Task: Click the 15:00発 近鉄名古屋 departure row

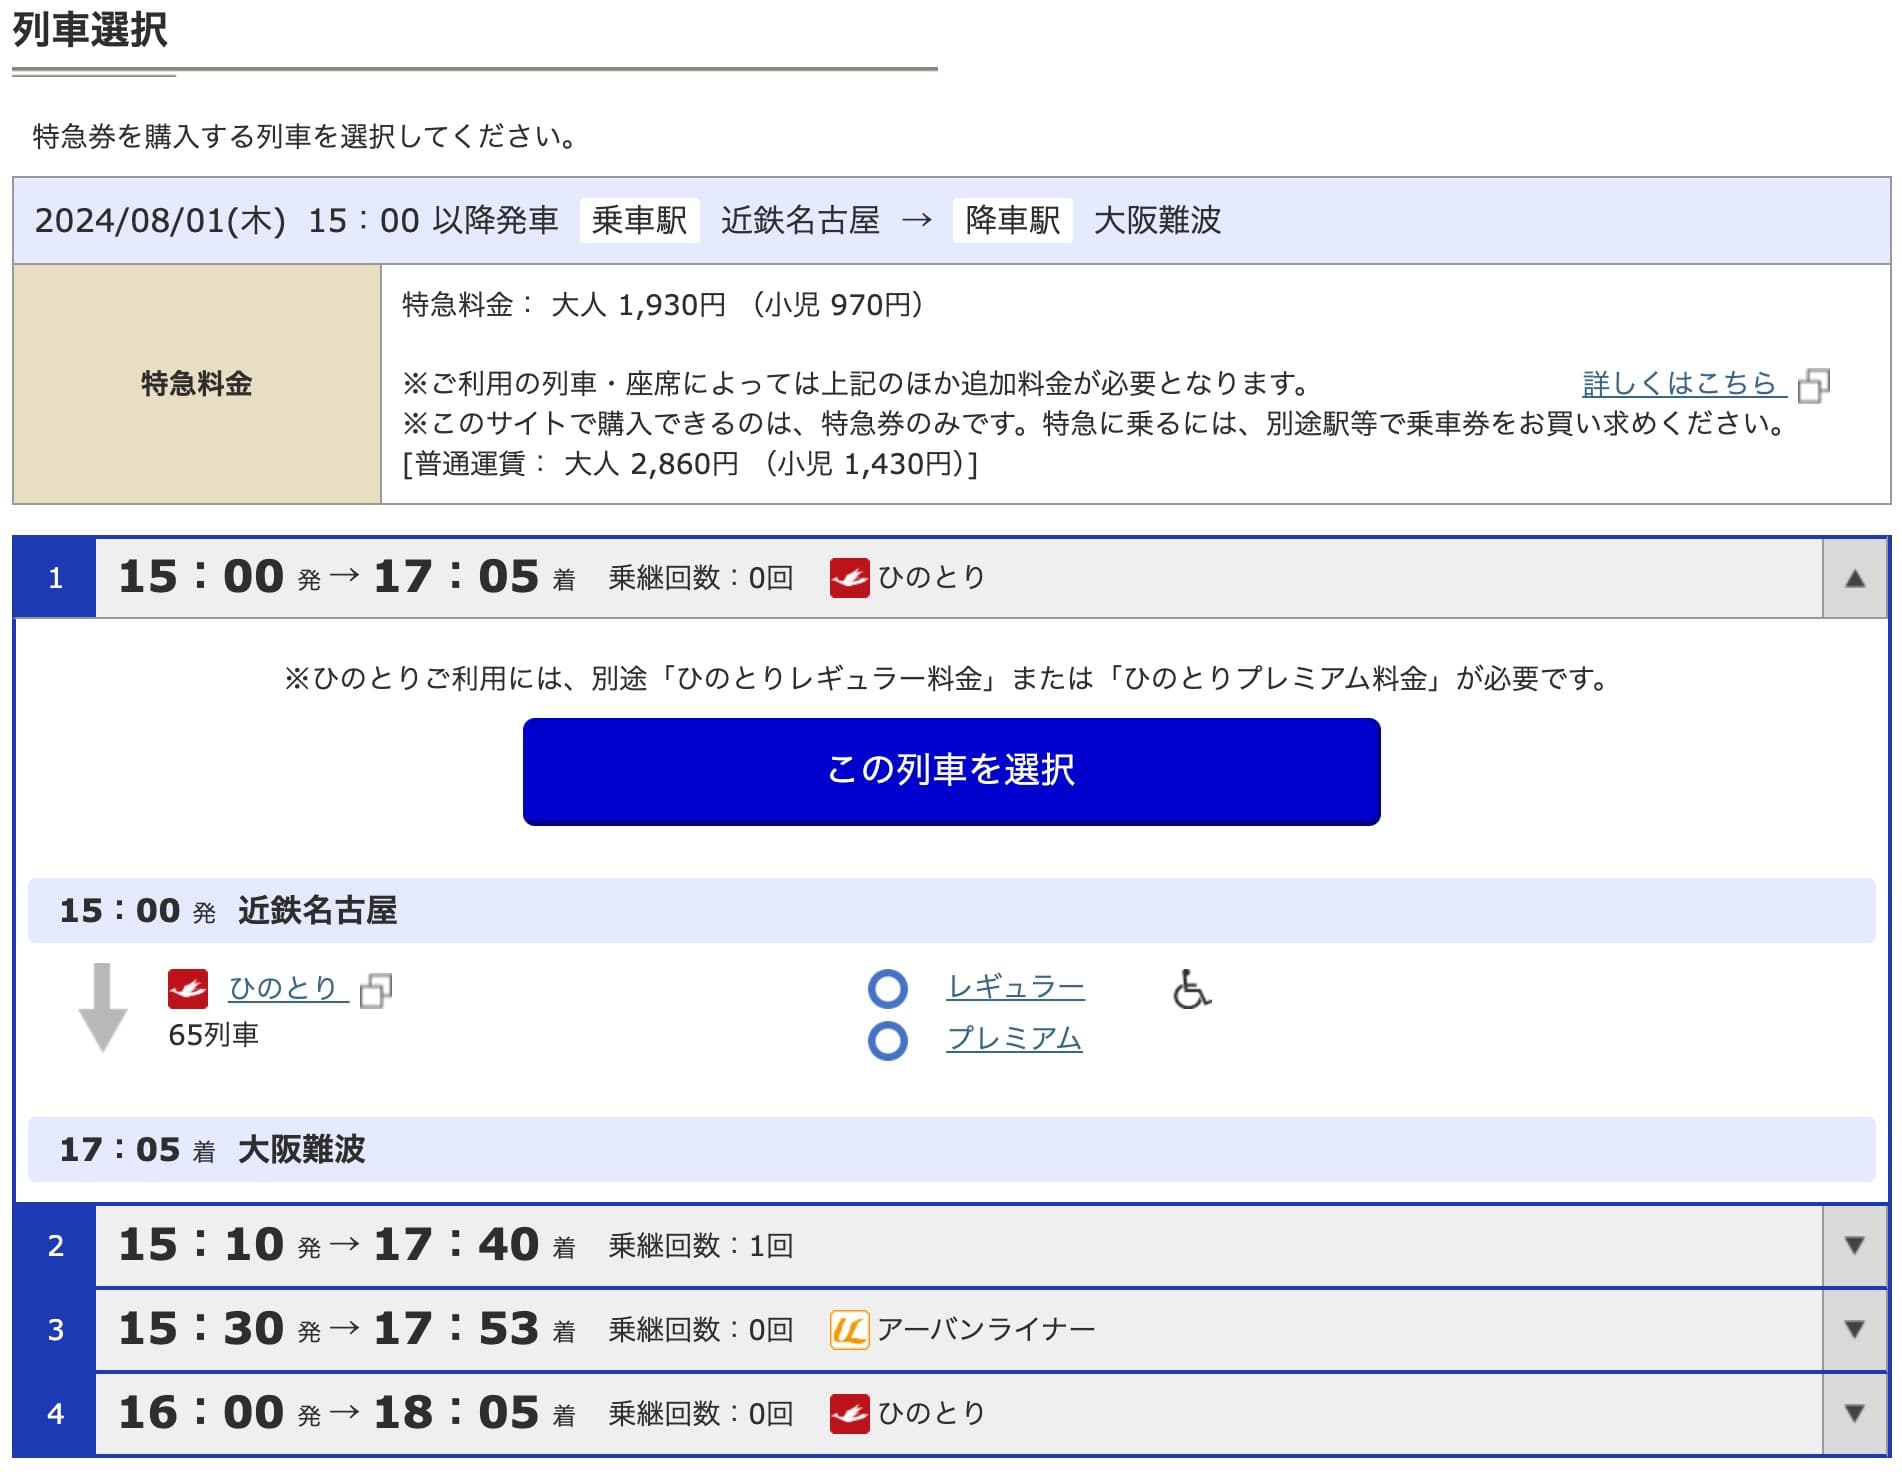Action: 951,911
